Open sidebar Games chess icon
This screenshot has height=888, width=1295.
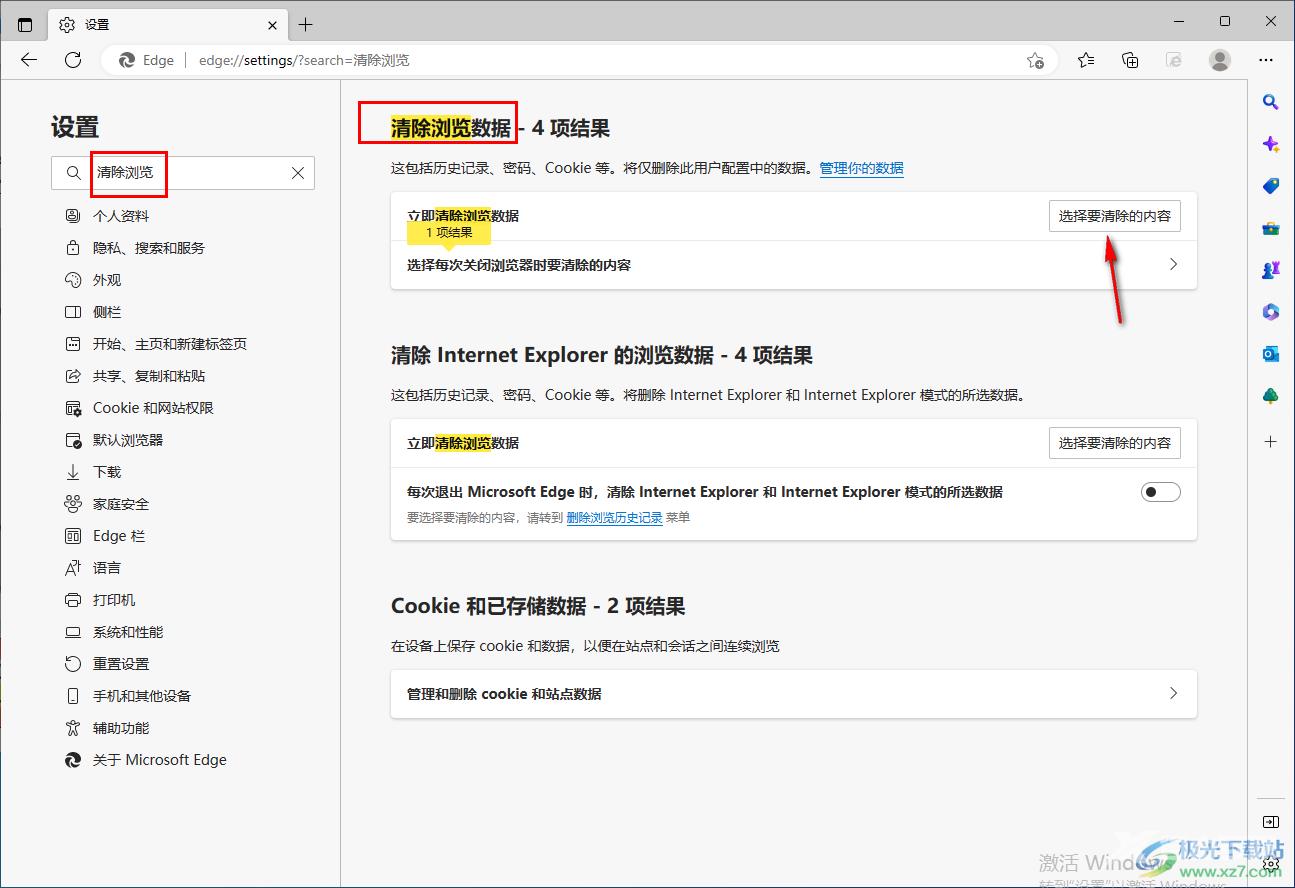[1271, 270]
